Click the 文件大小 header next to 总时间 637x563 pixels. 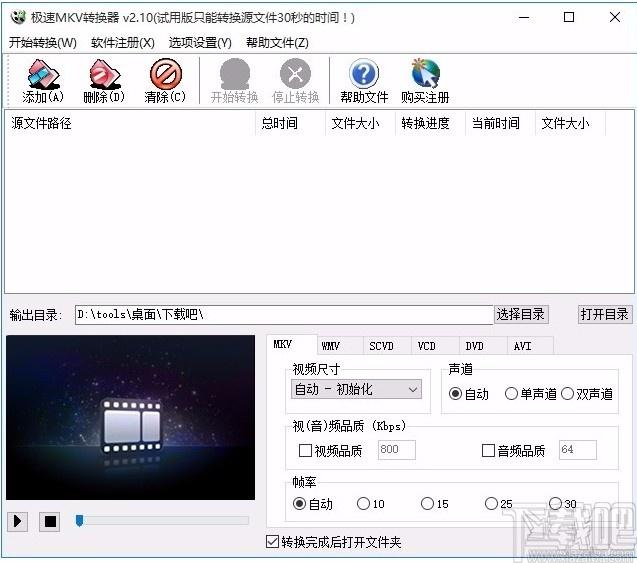(360, 123)
